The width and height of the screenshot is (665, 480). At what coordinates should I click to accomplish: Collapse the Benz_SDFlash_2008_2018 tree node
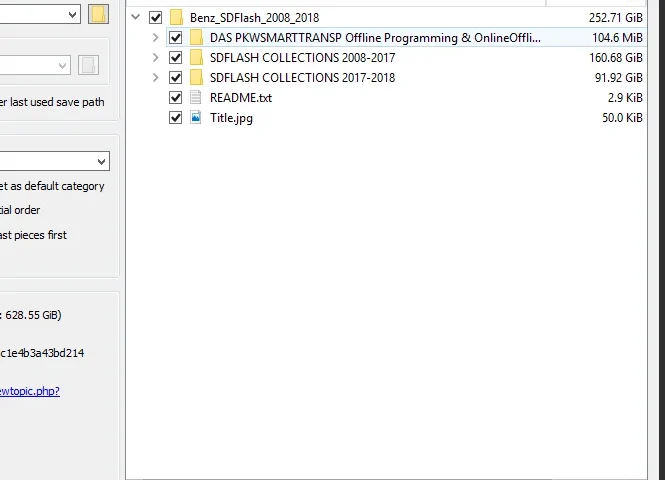coord(136,17)
